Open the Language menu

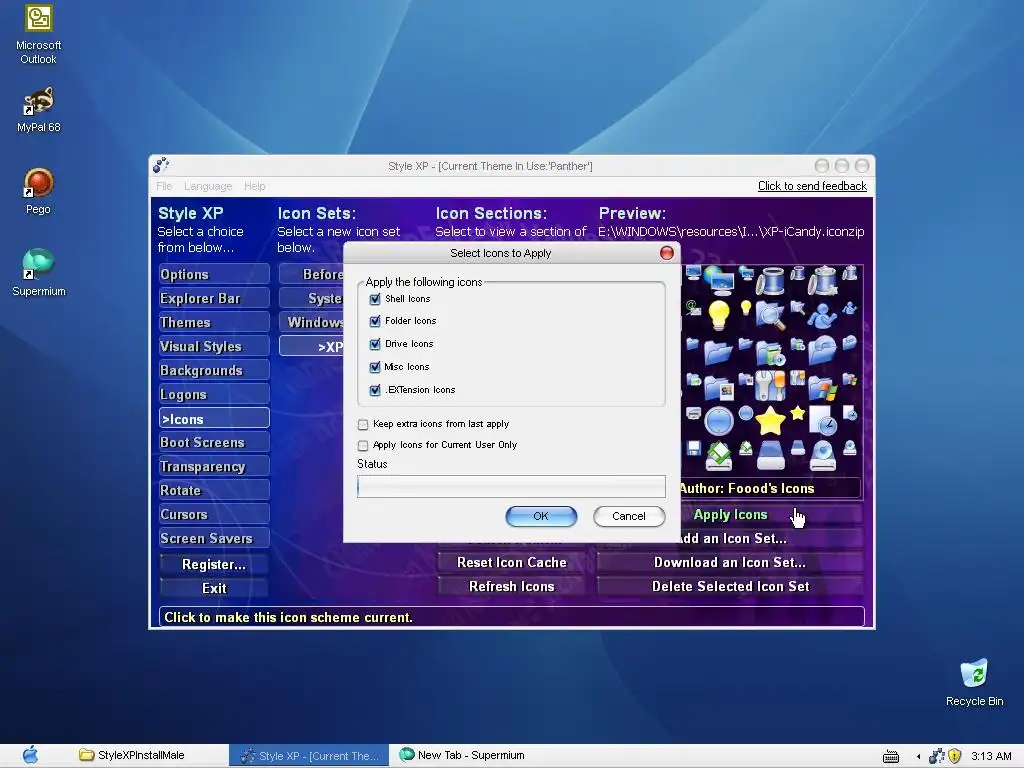[x=208, y=186]
